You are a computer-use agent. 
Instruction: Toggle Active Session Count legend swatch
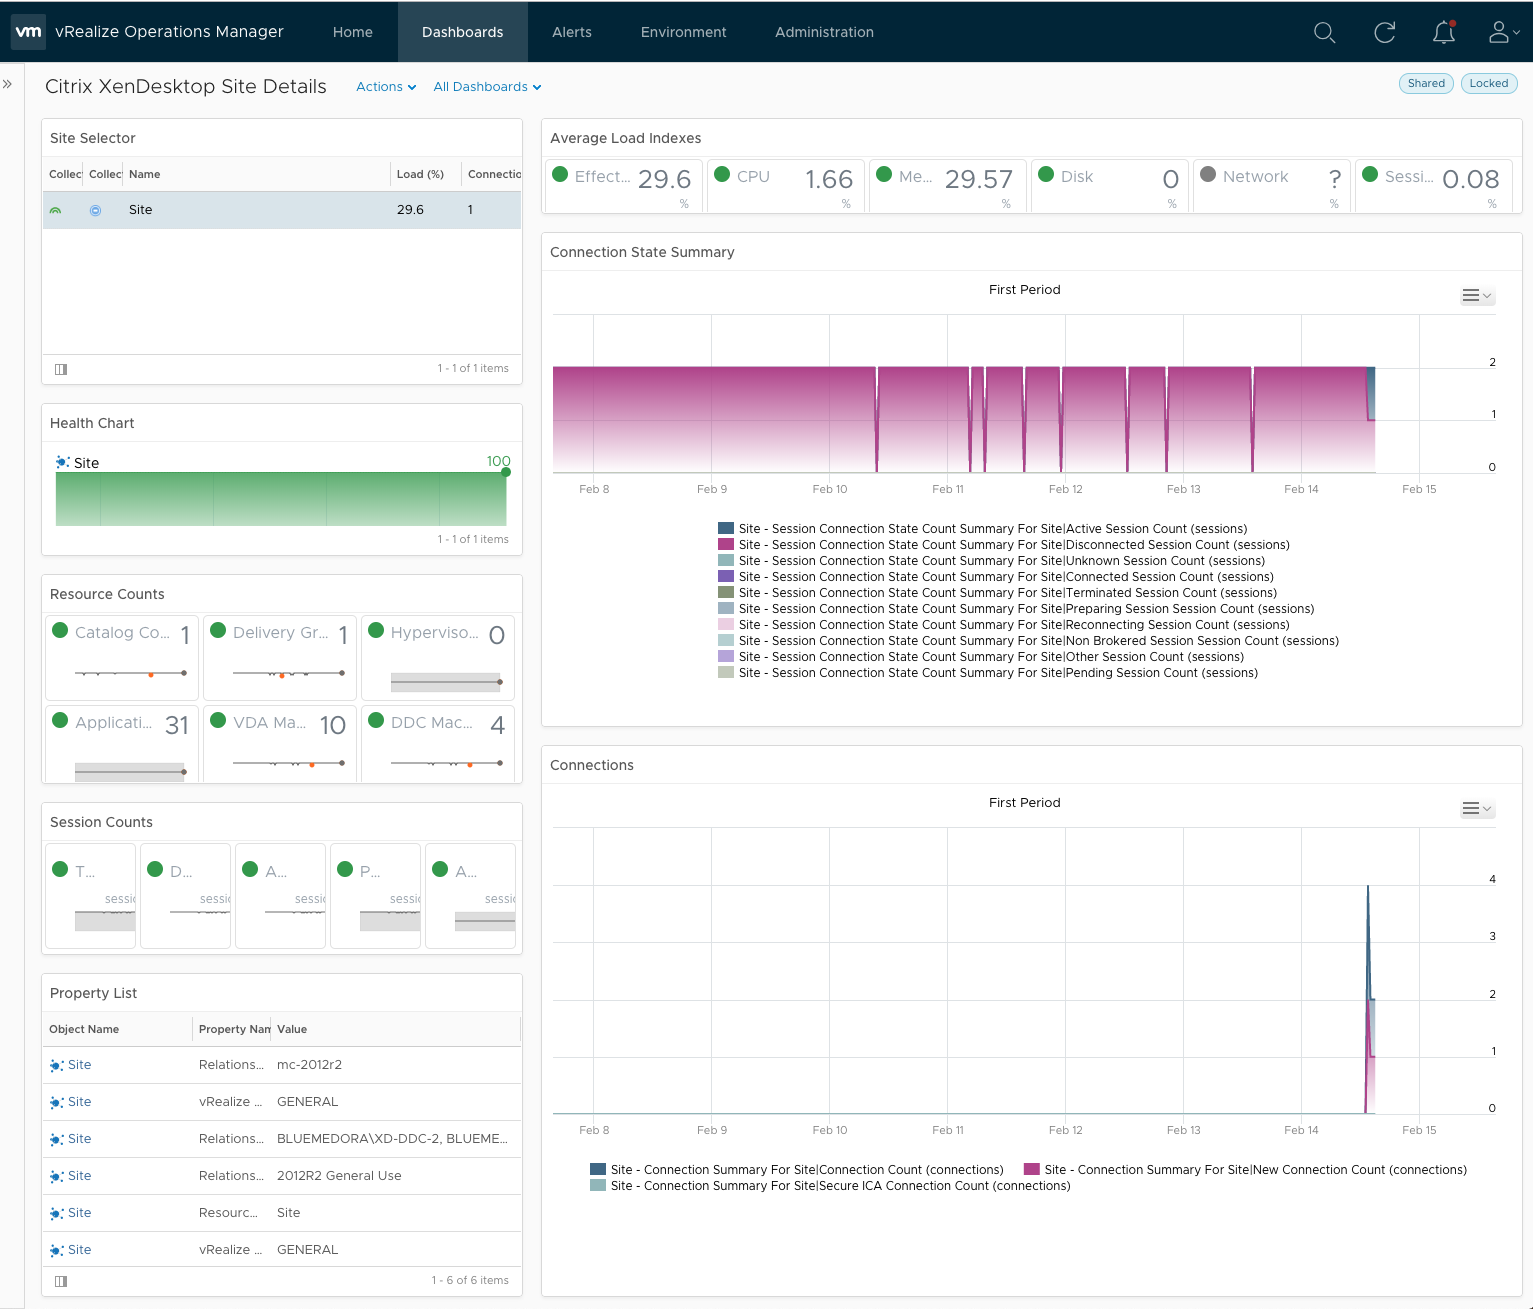point(726,529)
